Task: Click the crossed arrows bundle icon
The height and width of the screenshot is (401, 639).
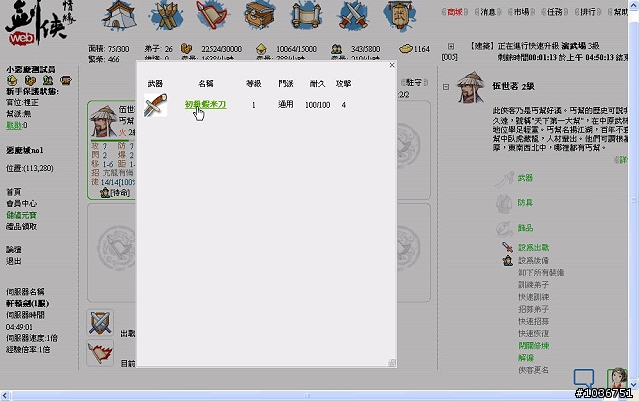Action: coord(166,16)
